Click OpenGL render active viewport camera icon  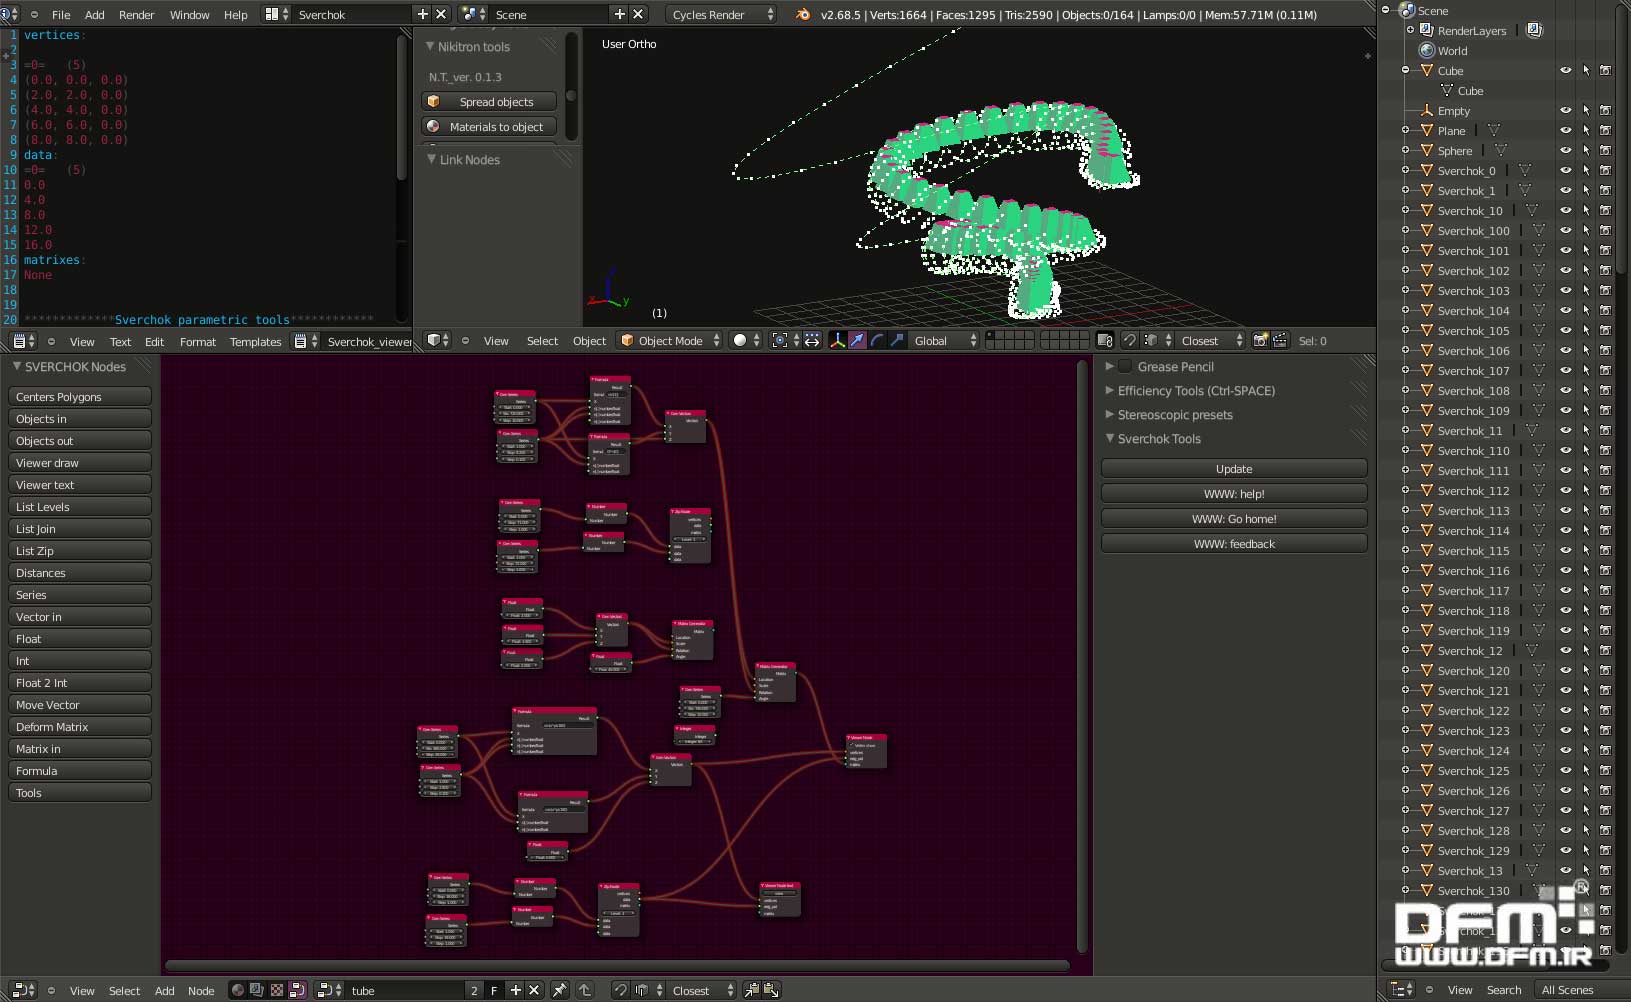1261,340
